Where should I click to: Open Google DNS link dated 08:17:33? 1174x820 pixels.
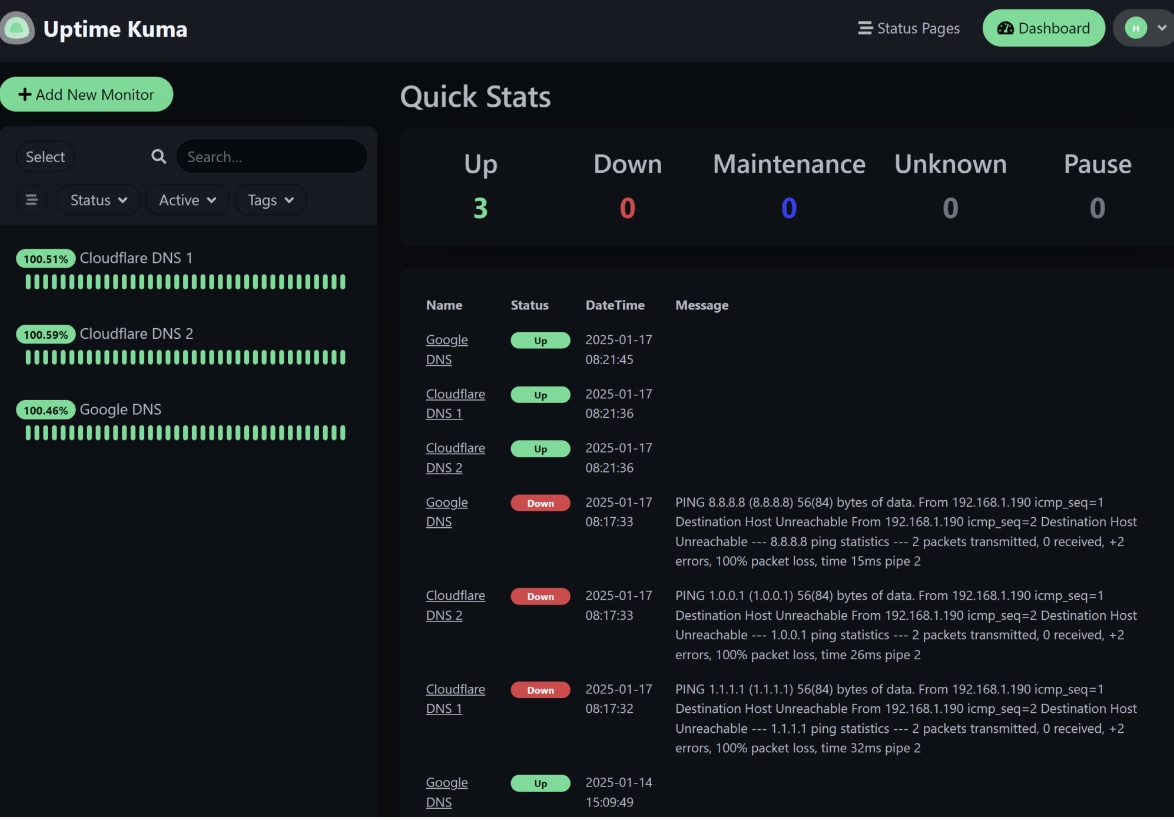[x=447, y=511]
